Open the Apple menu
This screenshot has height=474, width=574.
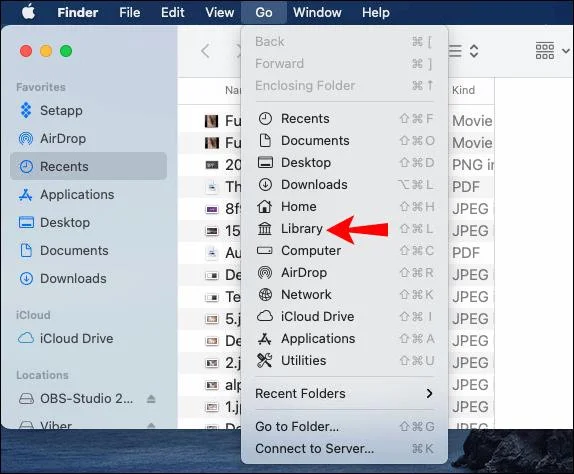click(x=29, y=12)
